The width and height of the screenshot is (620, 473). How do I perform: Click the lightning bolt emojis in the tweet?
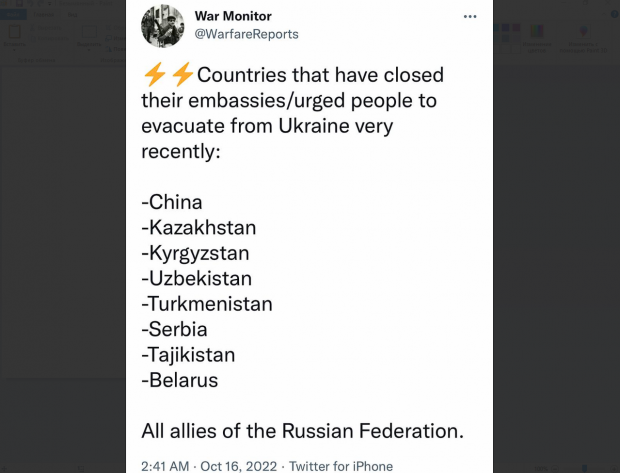point(168,75)
